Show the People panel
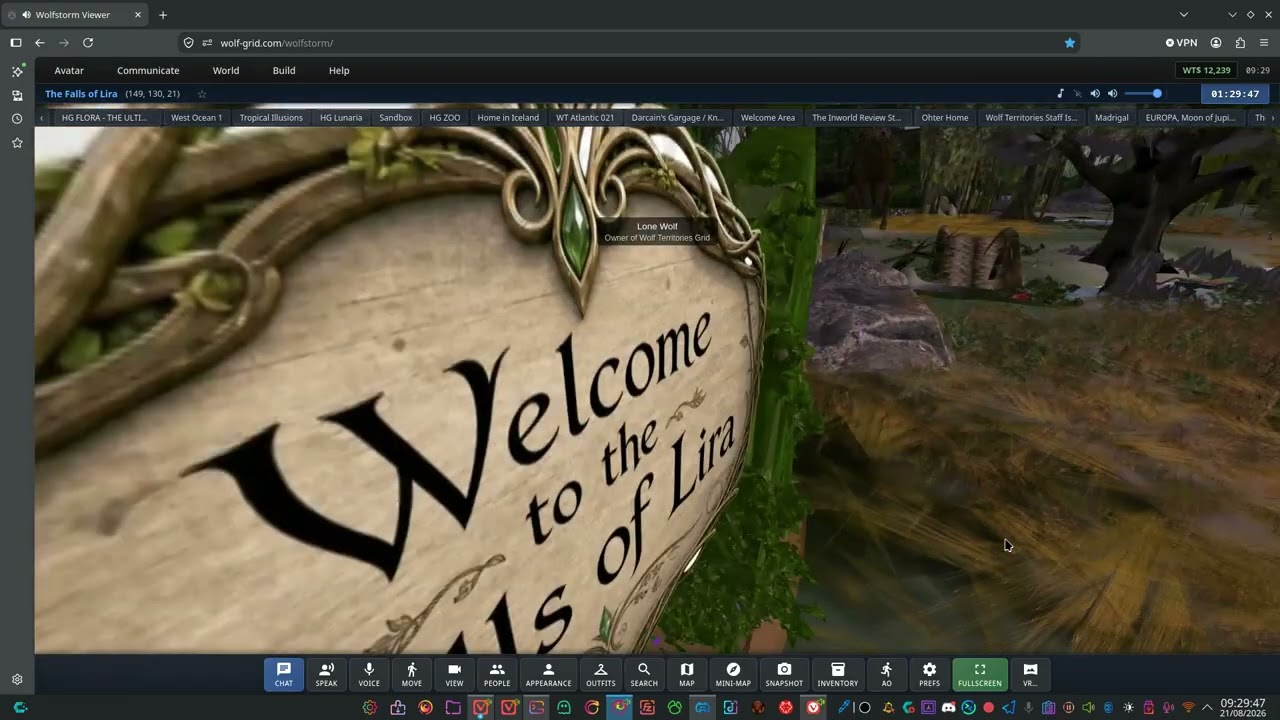This screenshot has height=720, width=1280. [x=497, y=674]
